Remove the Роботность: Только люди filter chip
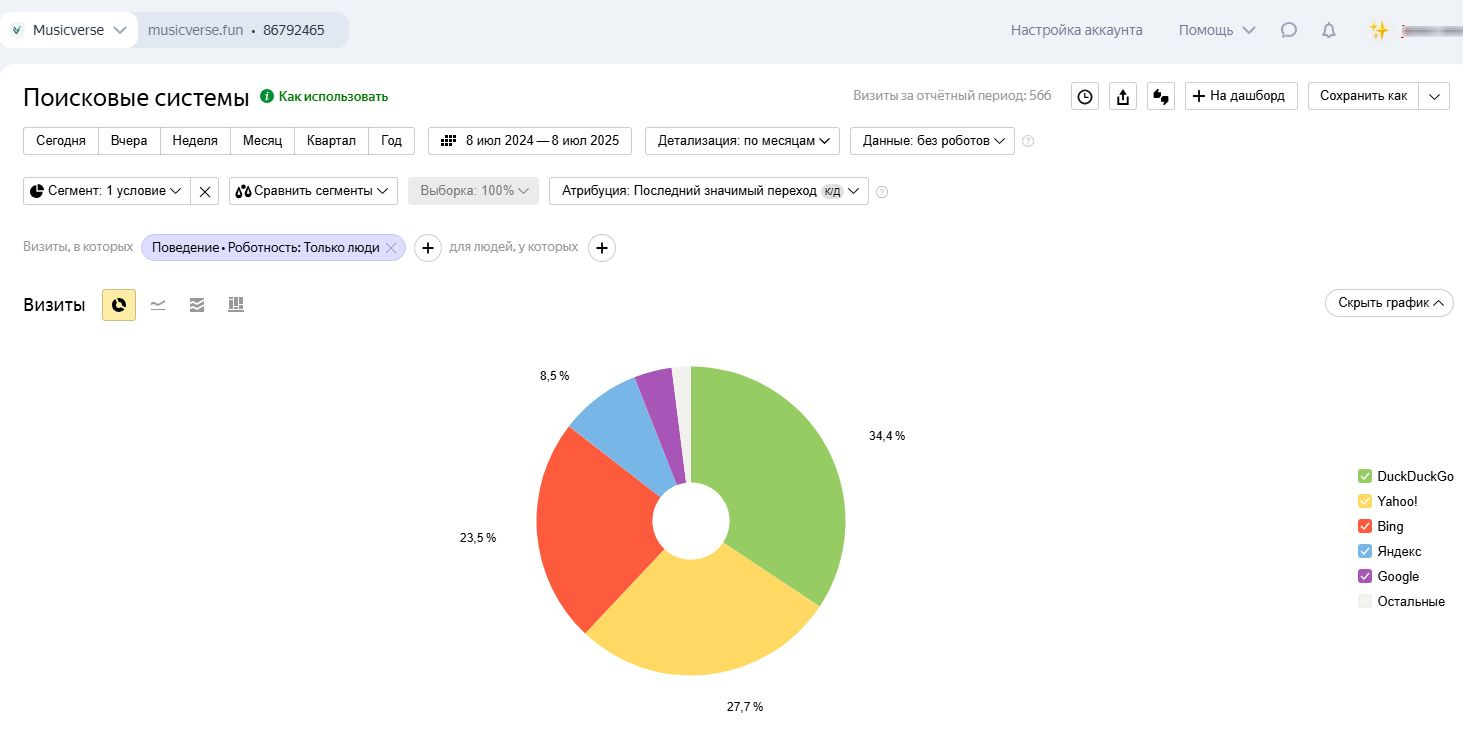Image resolution: width=1463 pixels, height=756 pixels. [391, 248]
